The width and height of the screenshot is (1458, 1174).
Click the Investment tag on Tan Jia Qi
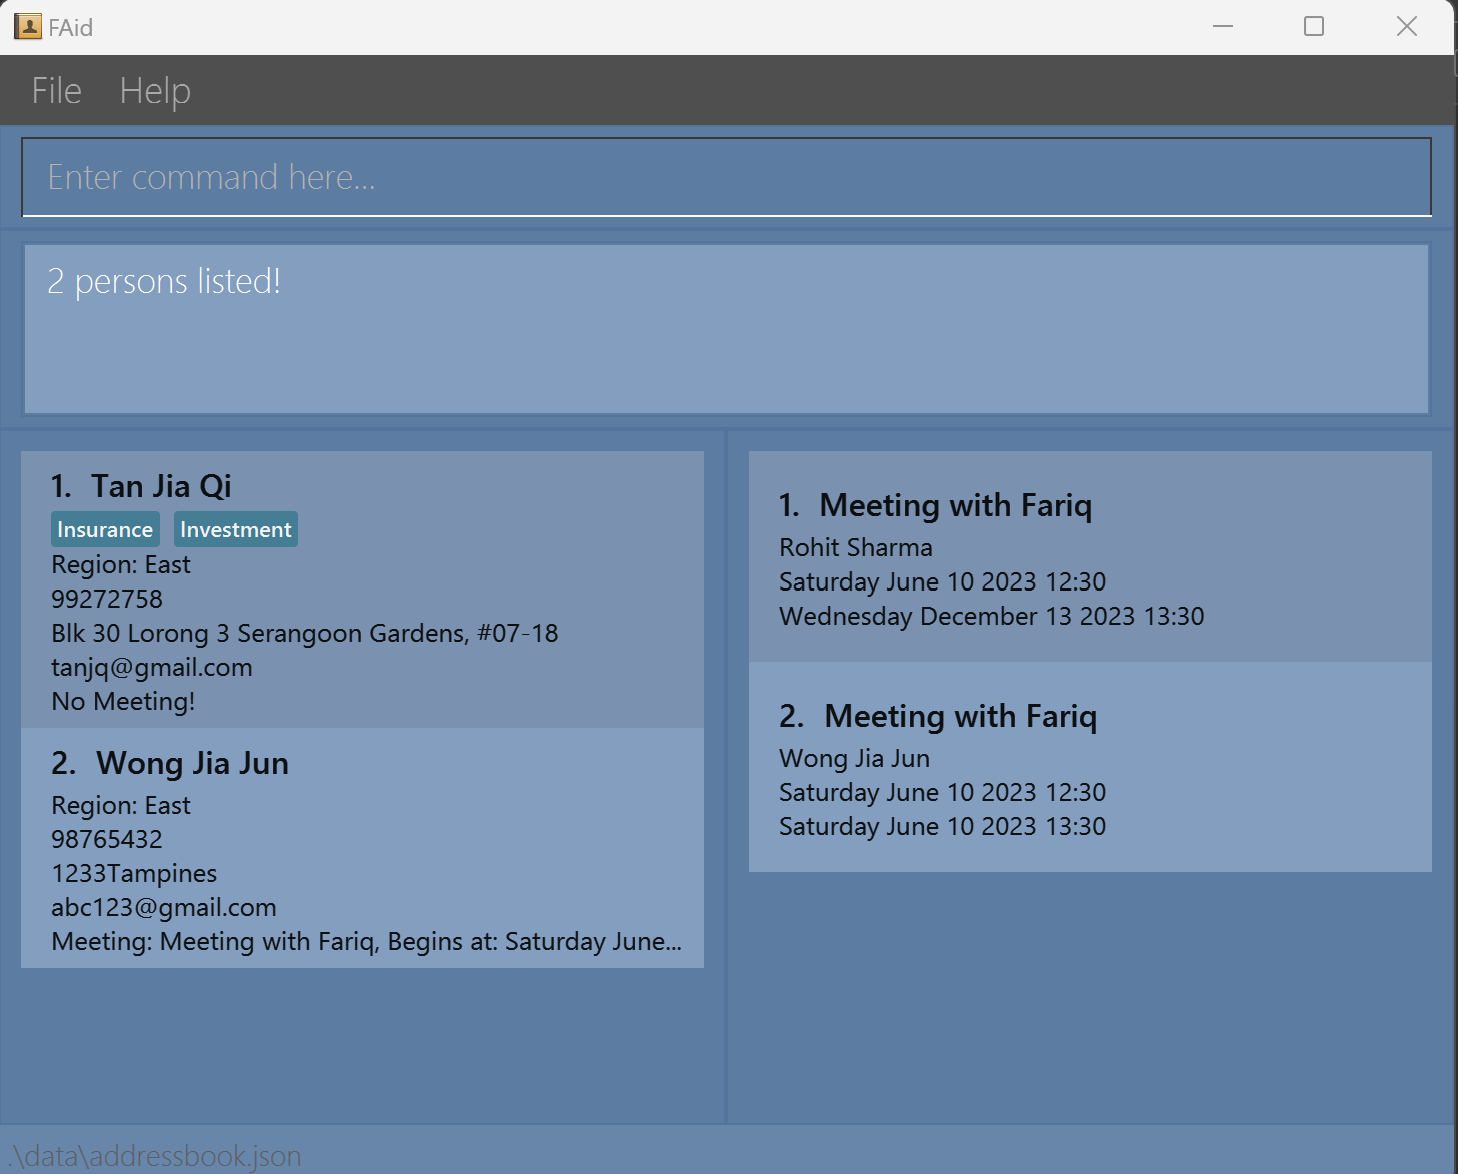(236, 529)
